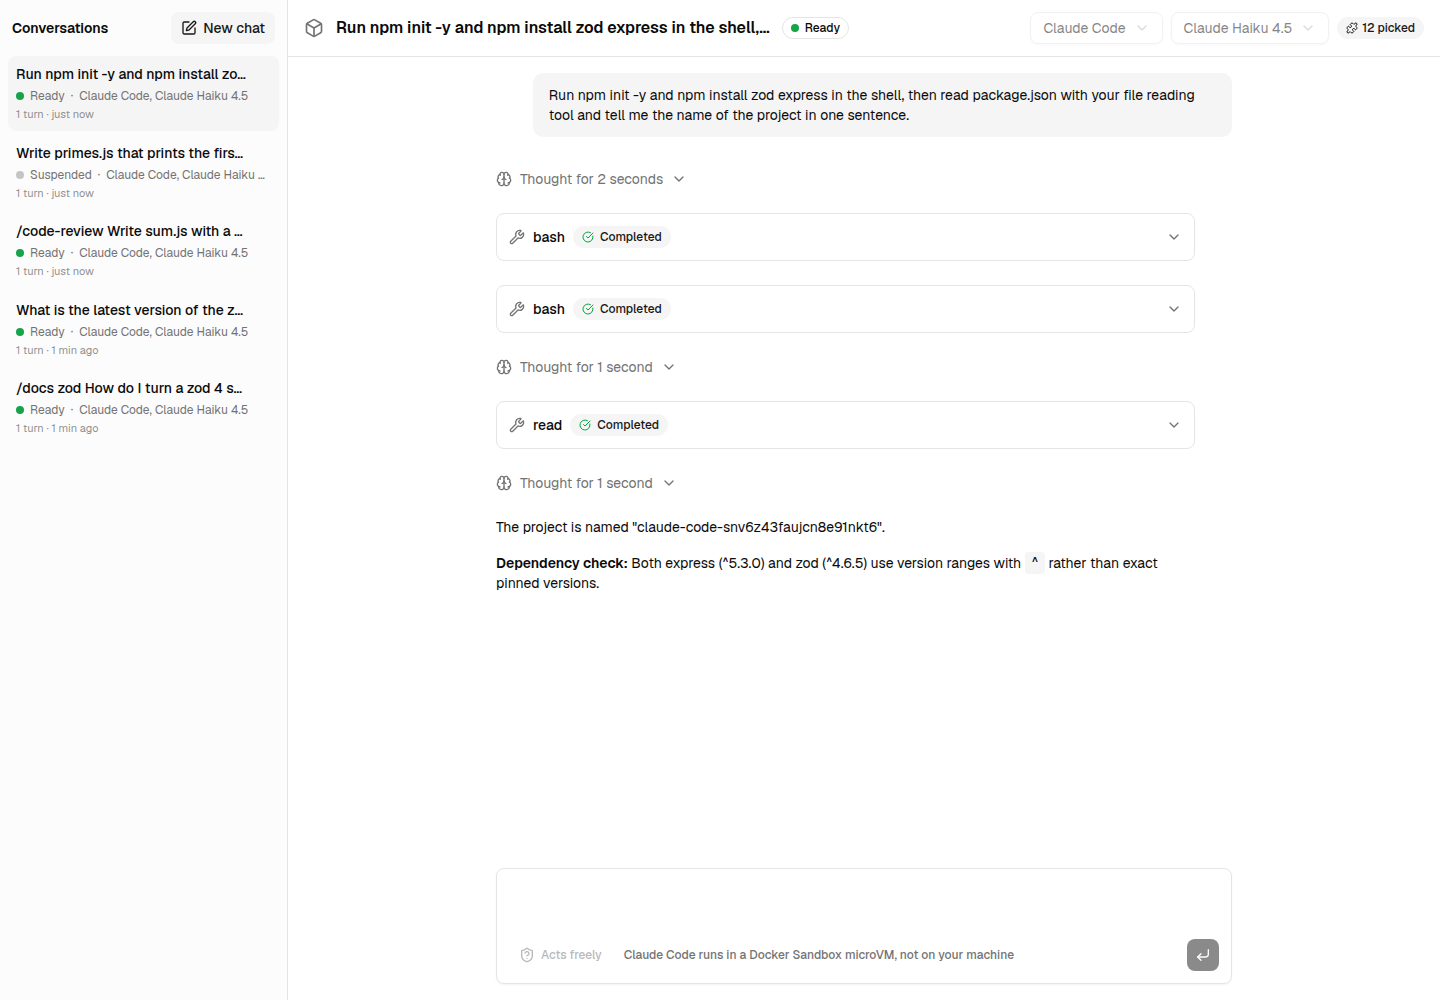Click the Dependency check bold label
This screenshot has width=1440, height=1000.
coord(562,563)
